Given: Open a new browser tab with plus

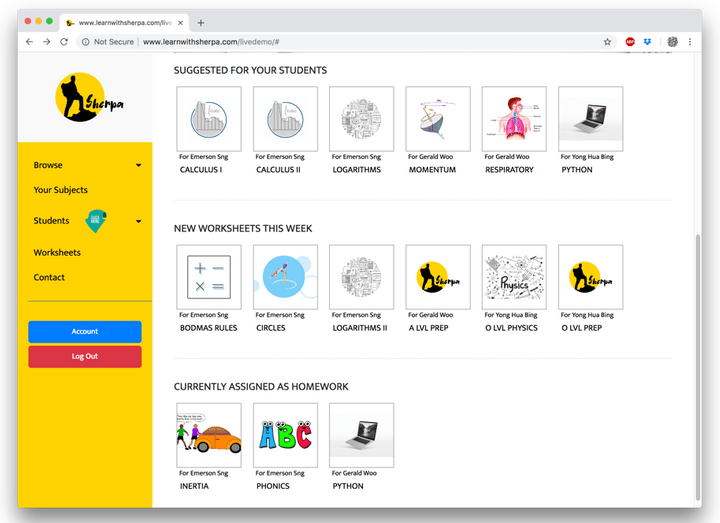Looking at the screenshot, I should tap(201, 22).
